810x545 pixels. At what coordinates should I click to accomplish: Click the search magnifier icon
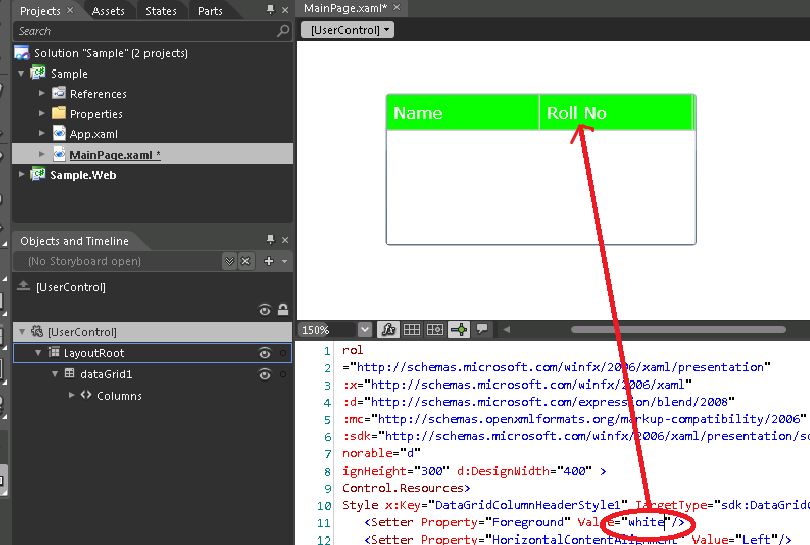pyautogui.click(x=283, y=31)
